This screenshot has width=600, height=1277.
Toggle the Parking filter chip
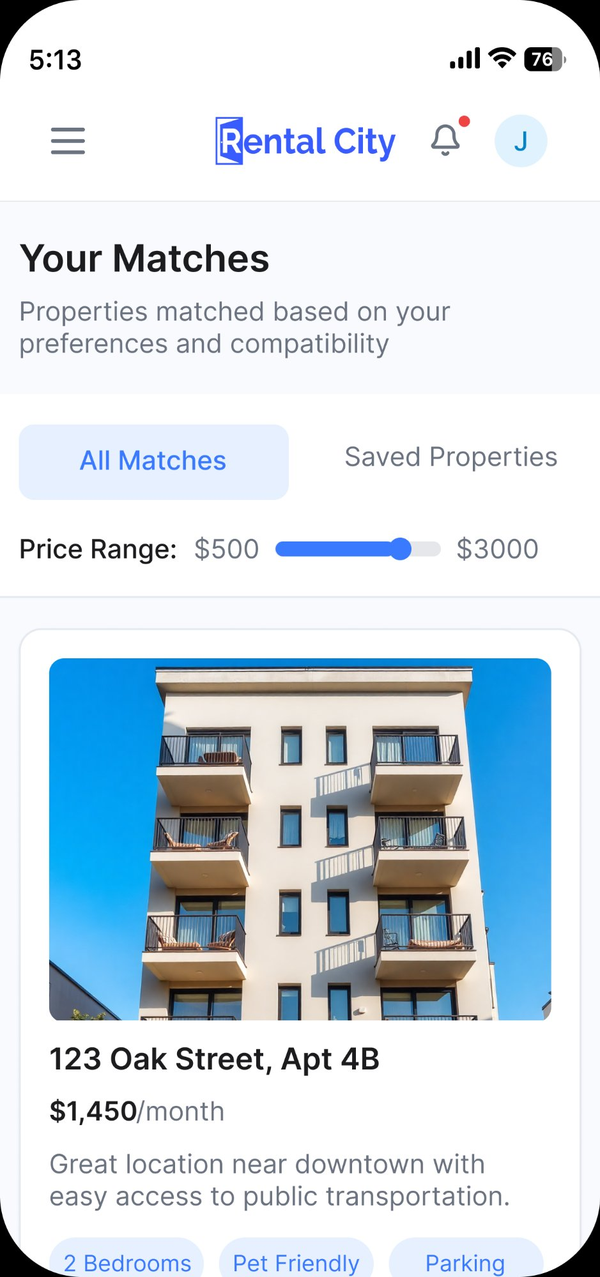click(x=466, y=1262)
